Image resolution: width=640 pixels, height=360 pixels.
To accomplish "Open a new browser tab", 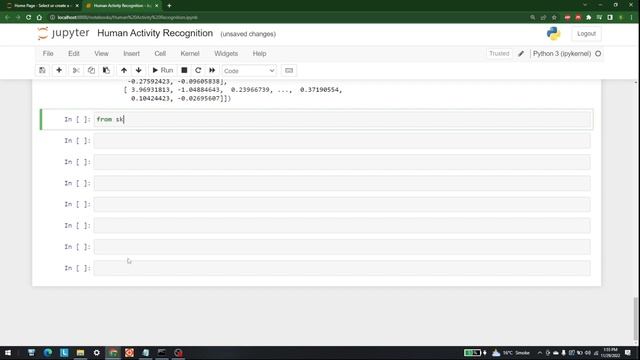I will click(x=169, y=6).
